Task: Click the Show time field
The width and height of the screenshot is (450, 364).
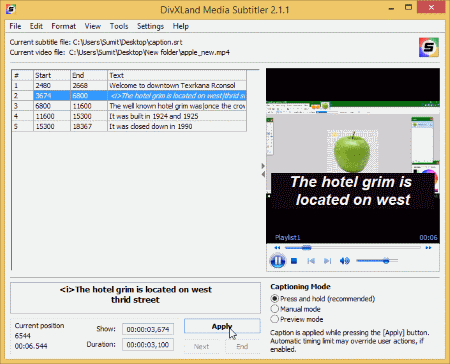Action: [148, 329]
